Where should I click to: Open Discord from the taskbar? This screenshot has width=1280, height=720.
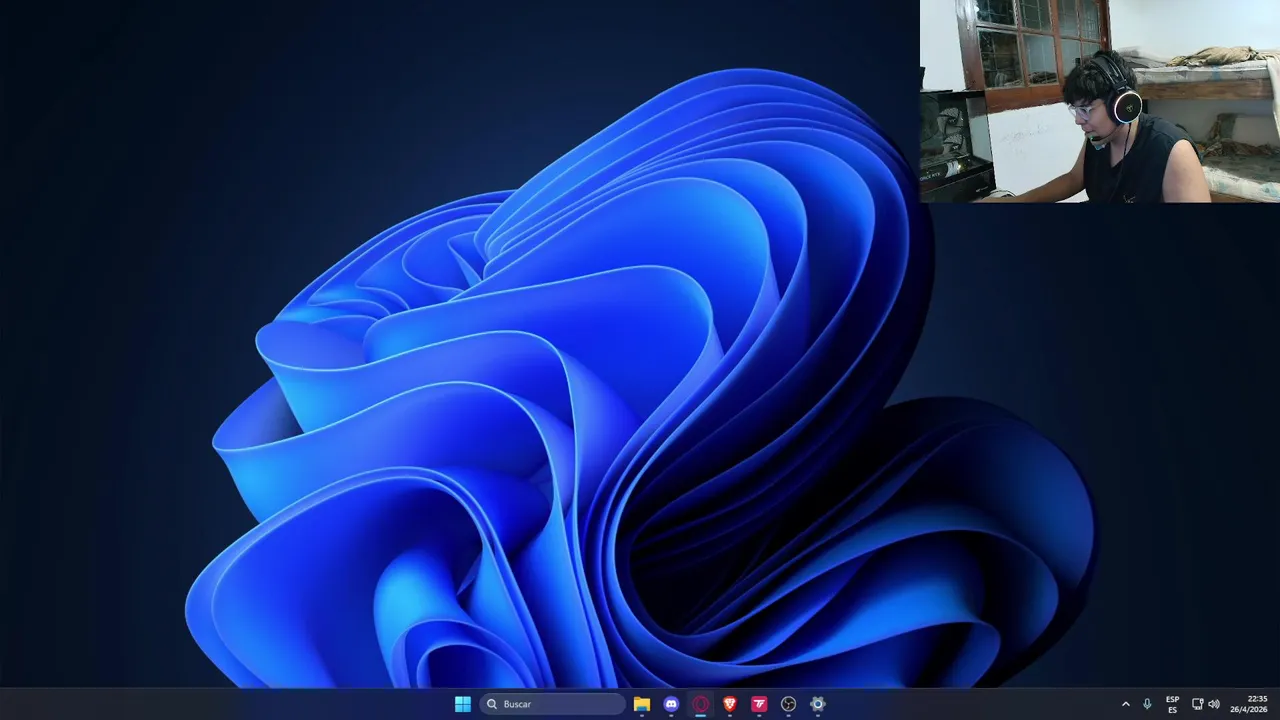click(671, 704)
